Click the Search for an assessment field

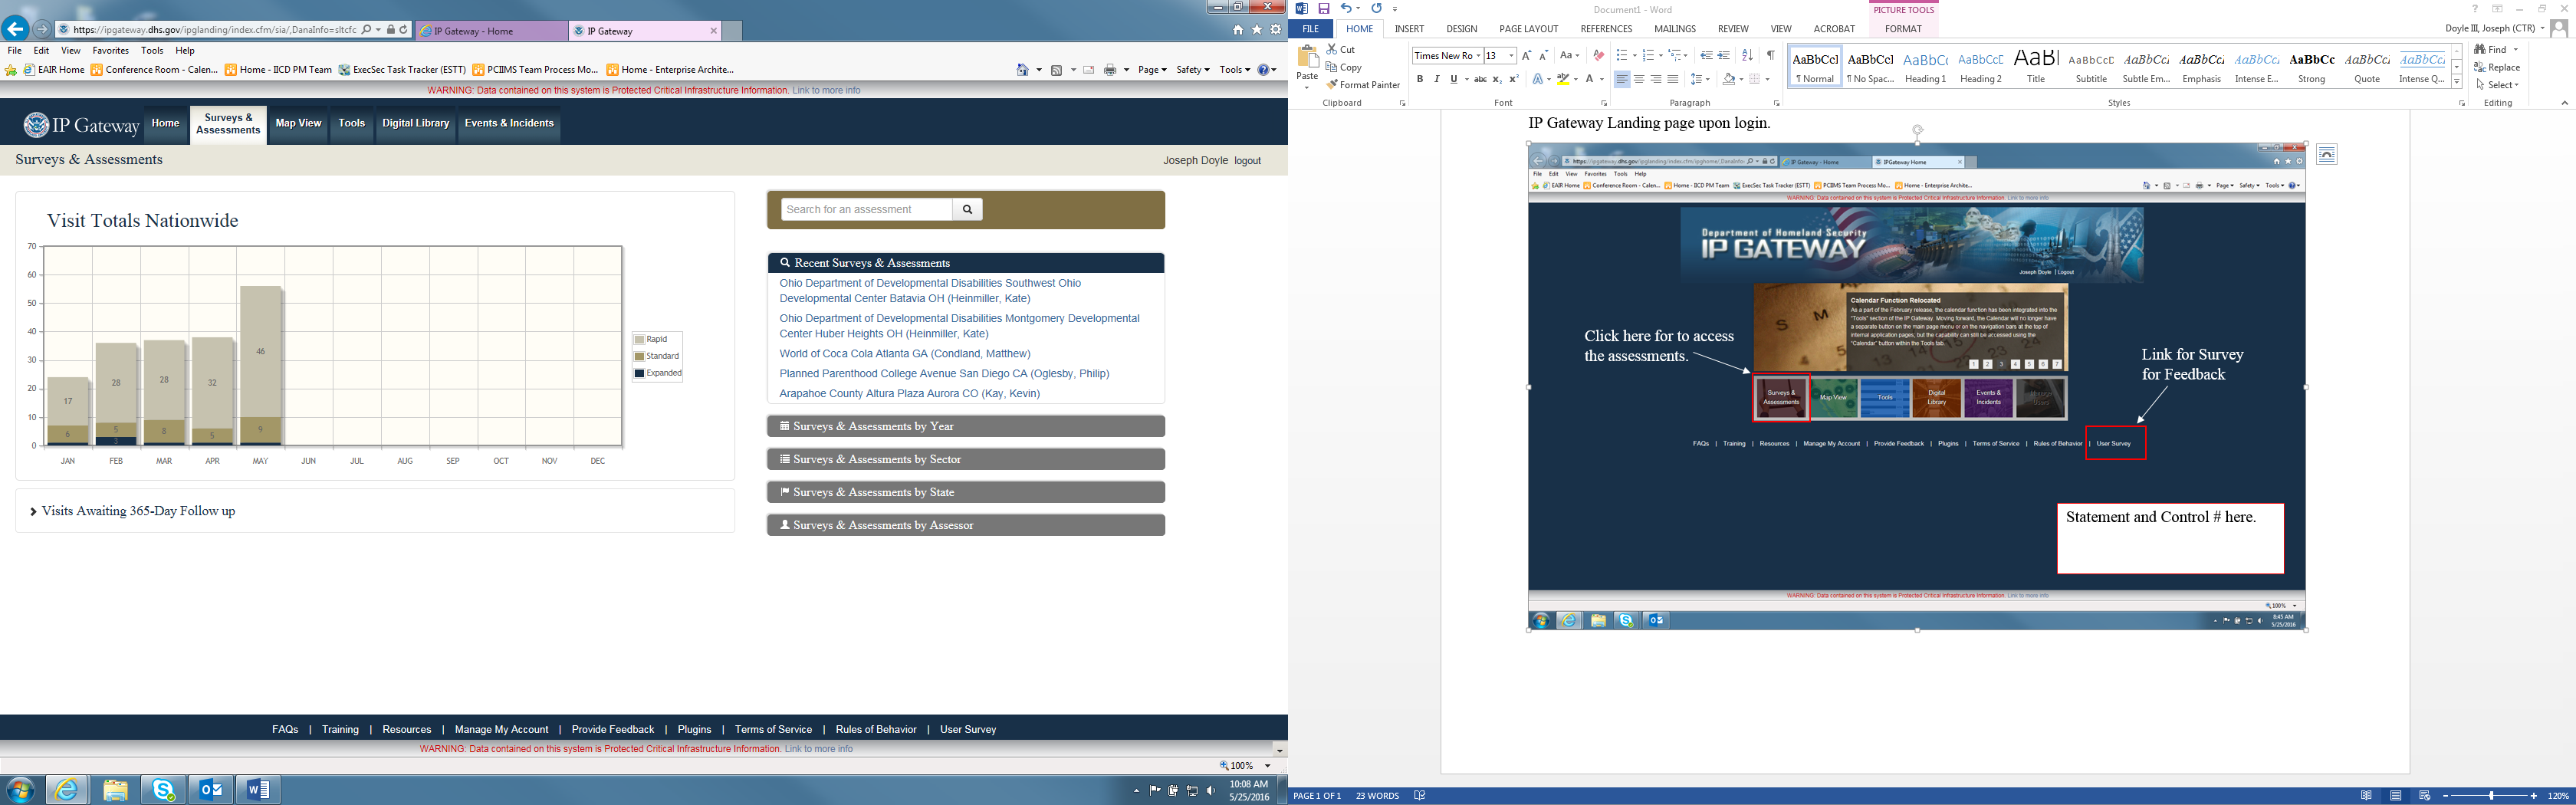[x=866, y=210]
